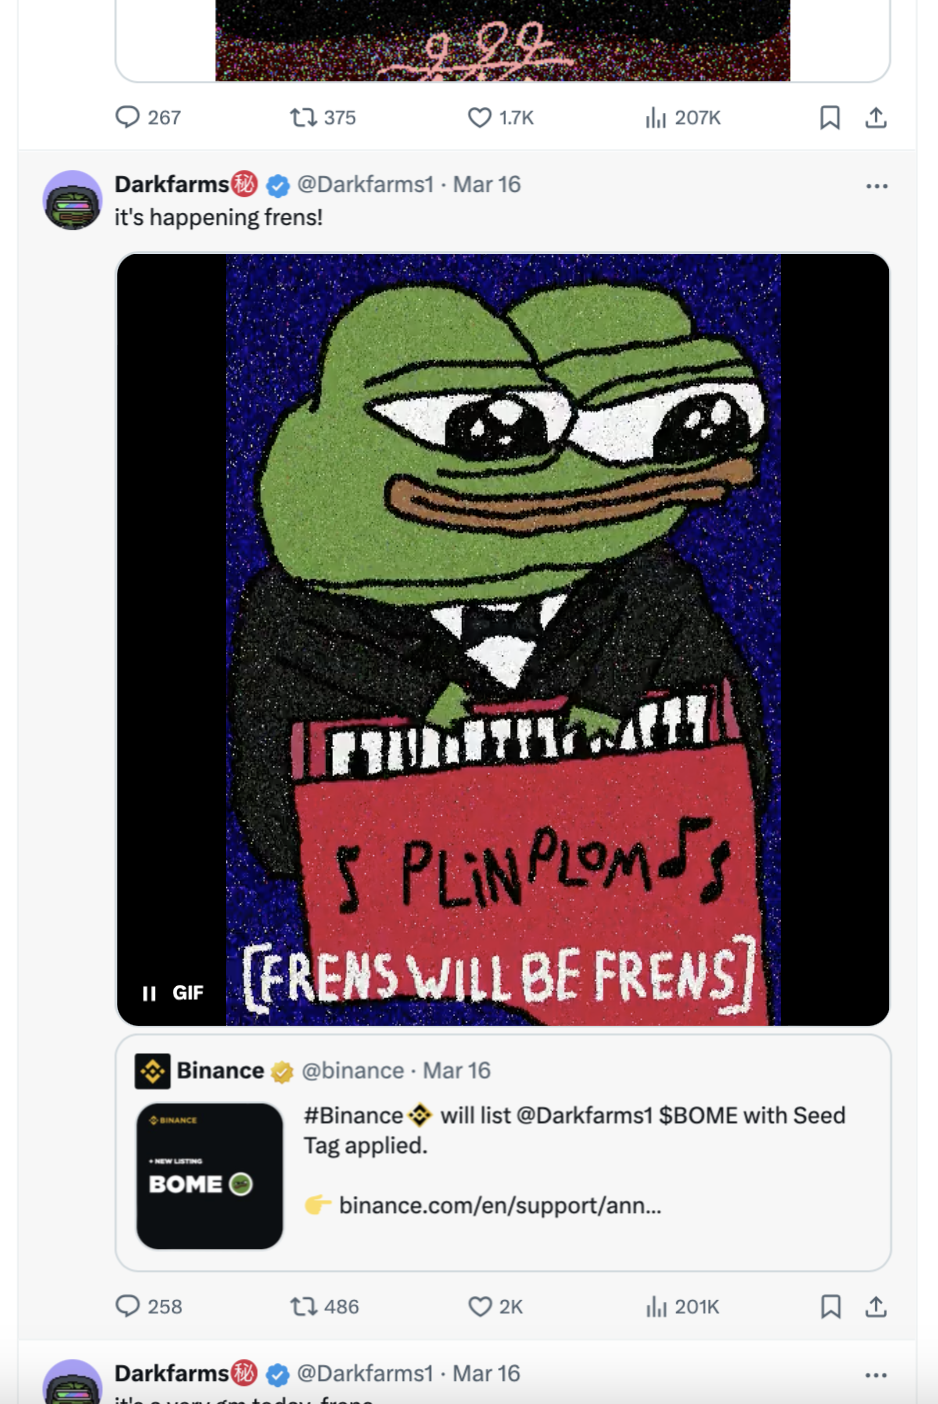The height and width of the screenshot is (1404, 938).
Task: Open the @Darkfarms1 handle of middle tweet
Action: [365, 184]
